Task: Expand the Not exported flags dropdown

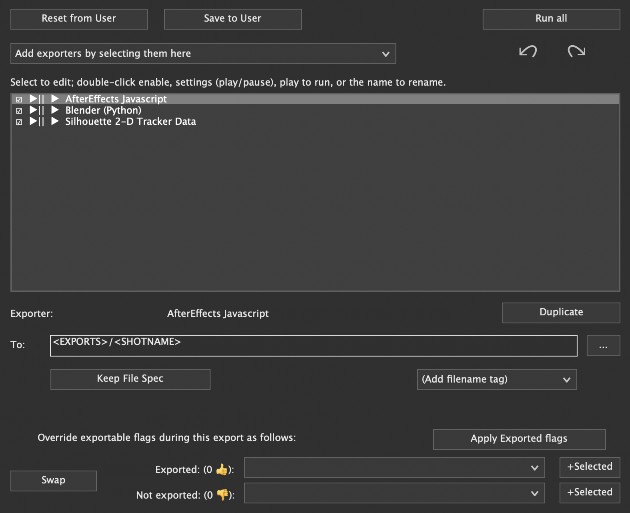Action: [396, 494]
